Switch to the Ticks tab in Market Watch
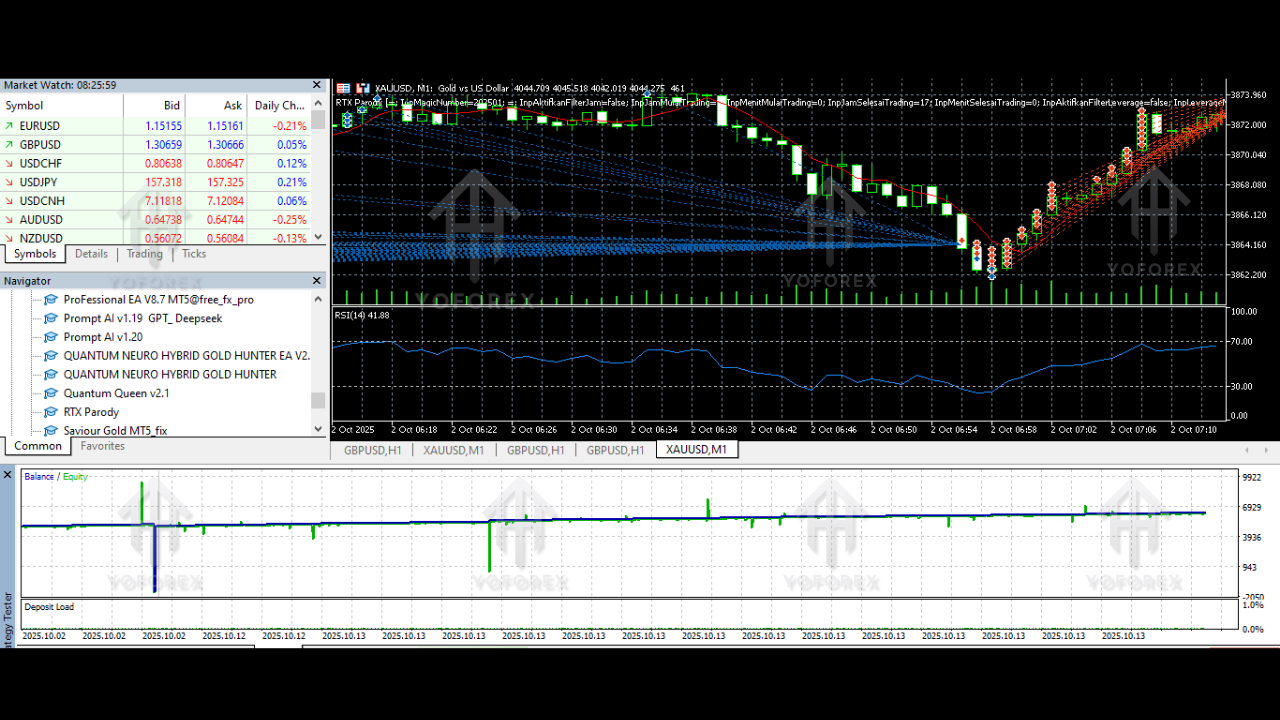Screen dimensions: 1280x720 194,254
